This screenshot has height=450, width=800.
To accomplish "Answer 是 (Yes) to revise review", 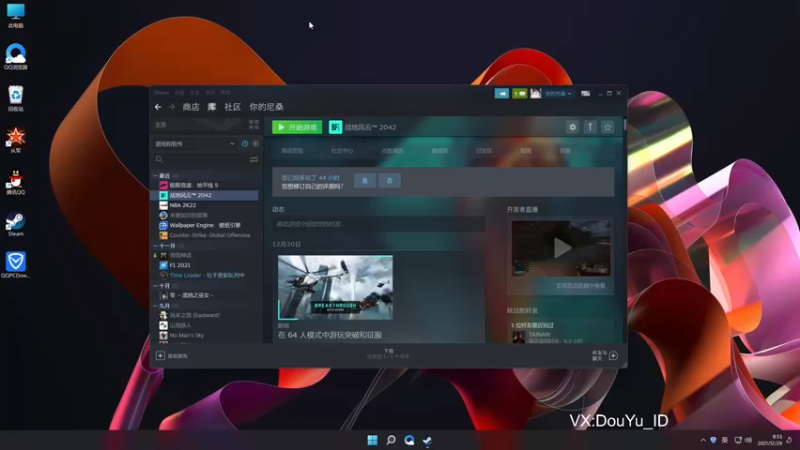I will [365, 181].
